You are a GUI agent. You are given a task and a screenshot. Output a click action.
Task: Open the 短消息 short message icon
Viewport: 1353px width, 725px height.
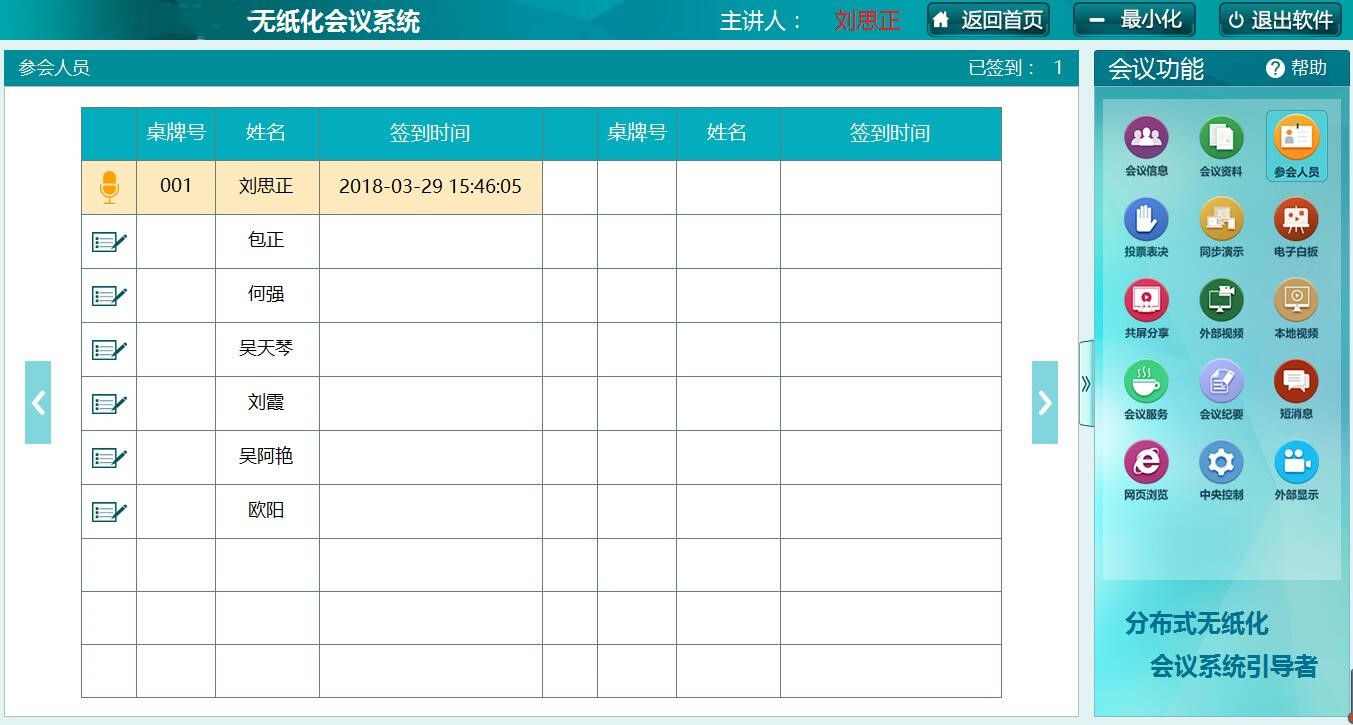pyautogui.click(x=1296, y=382)
